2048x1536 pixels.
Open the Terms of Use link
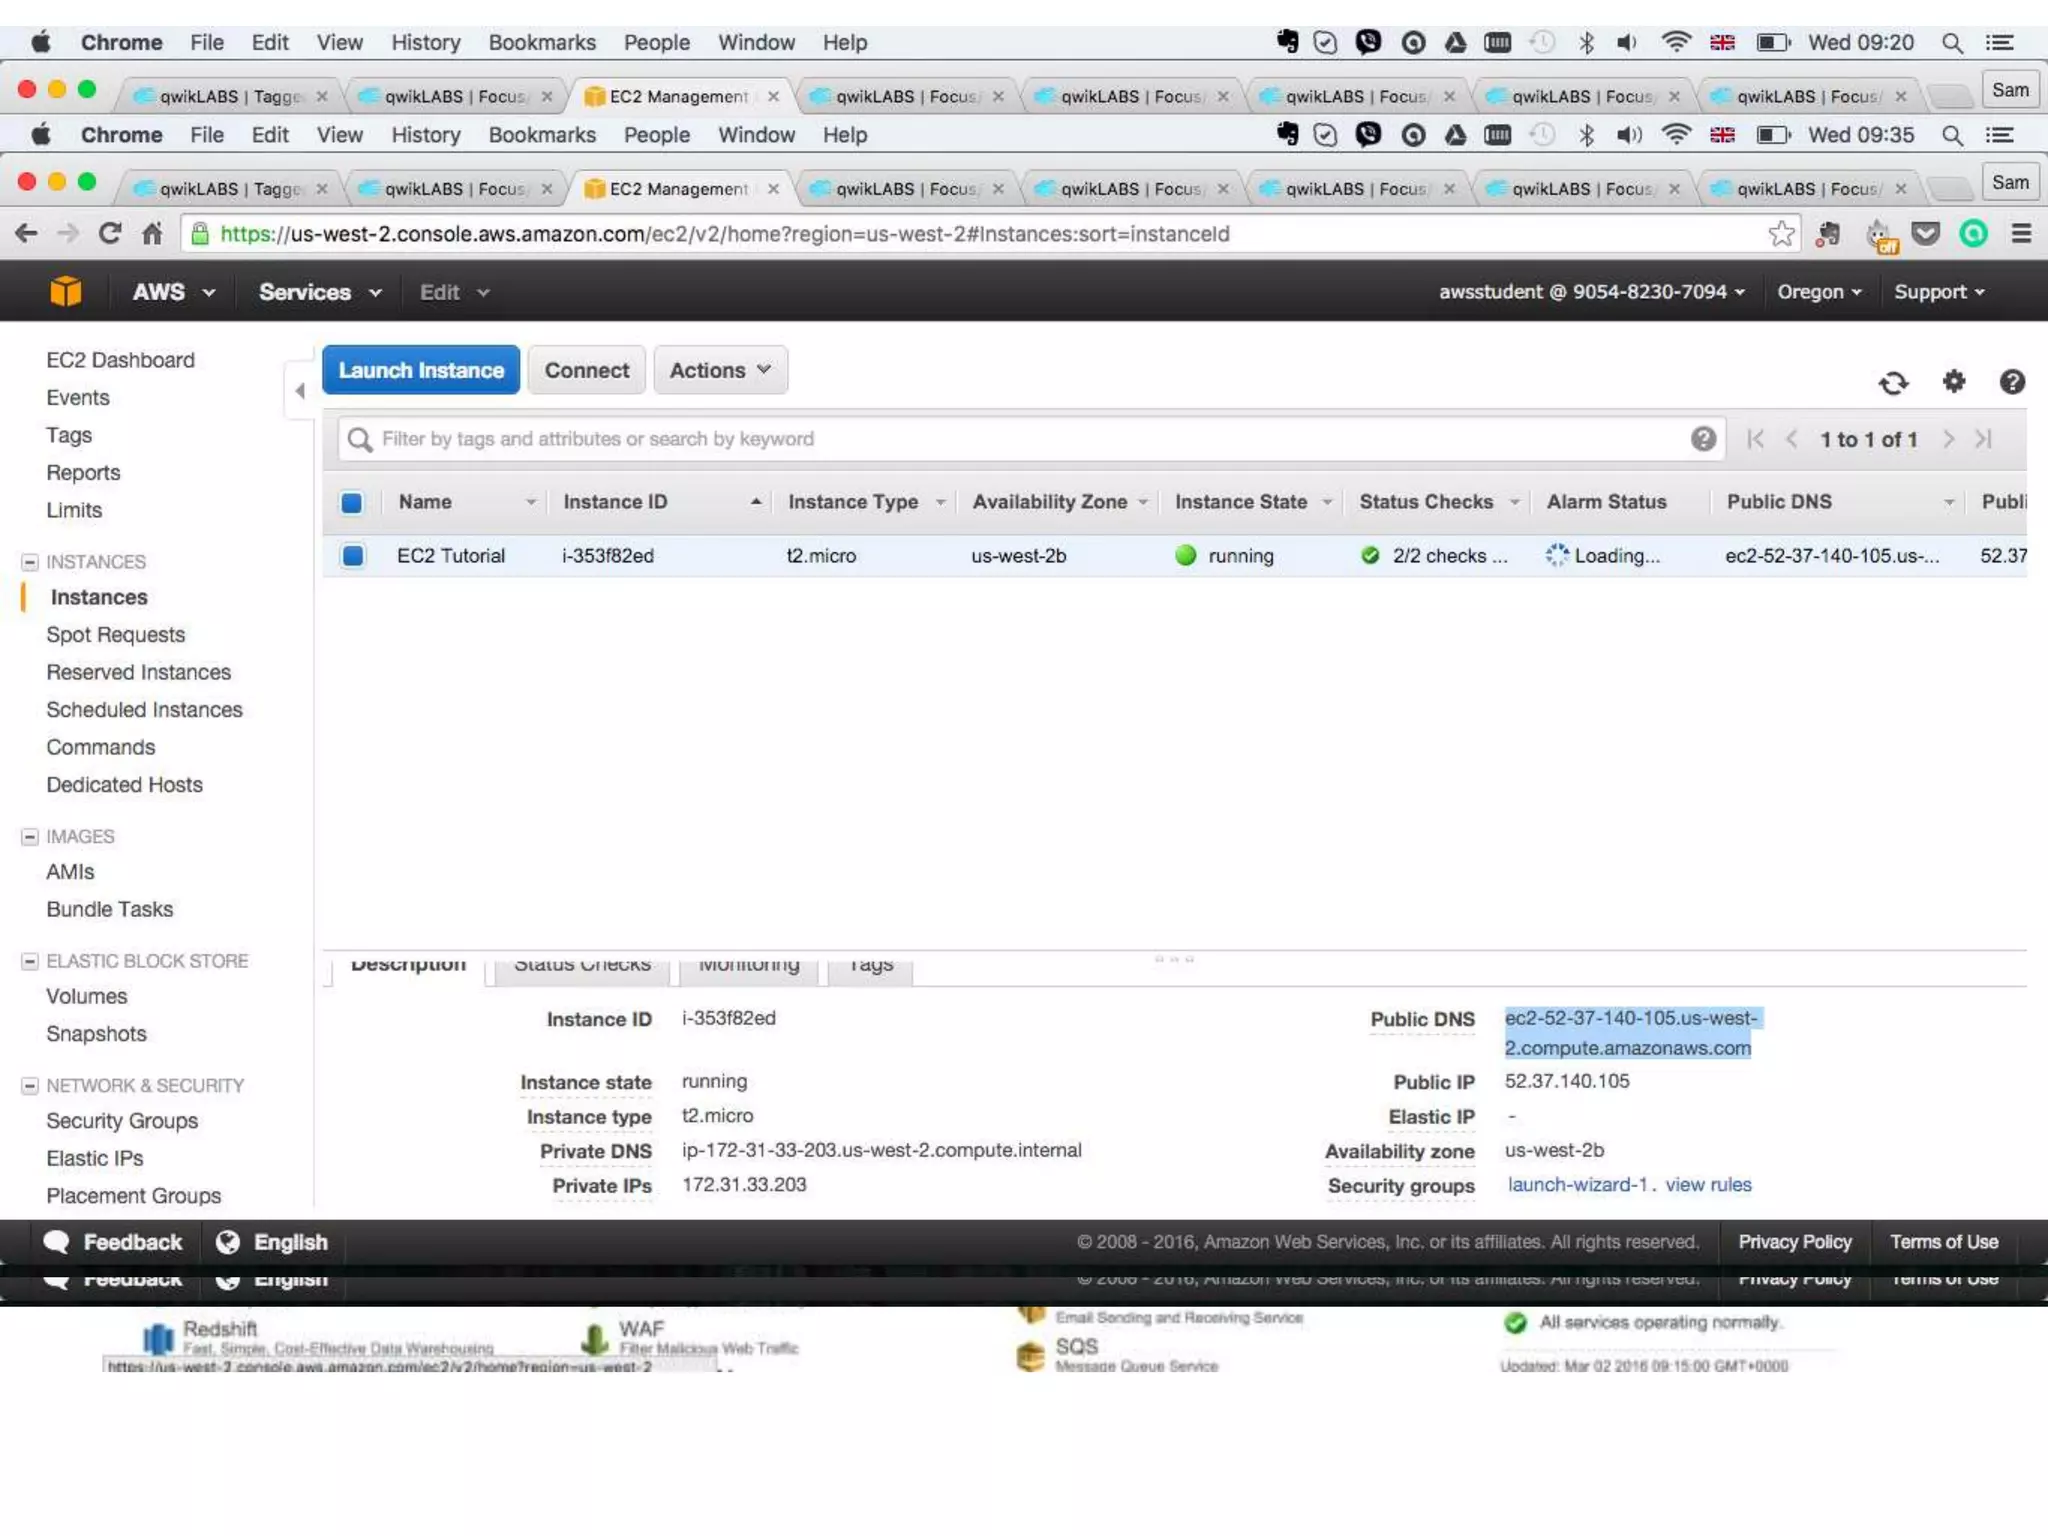1944,1242
